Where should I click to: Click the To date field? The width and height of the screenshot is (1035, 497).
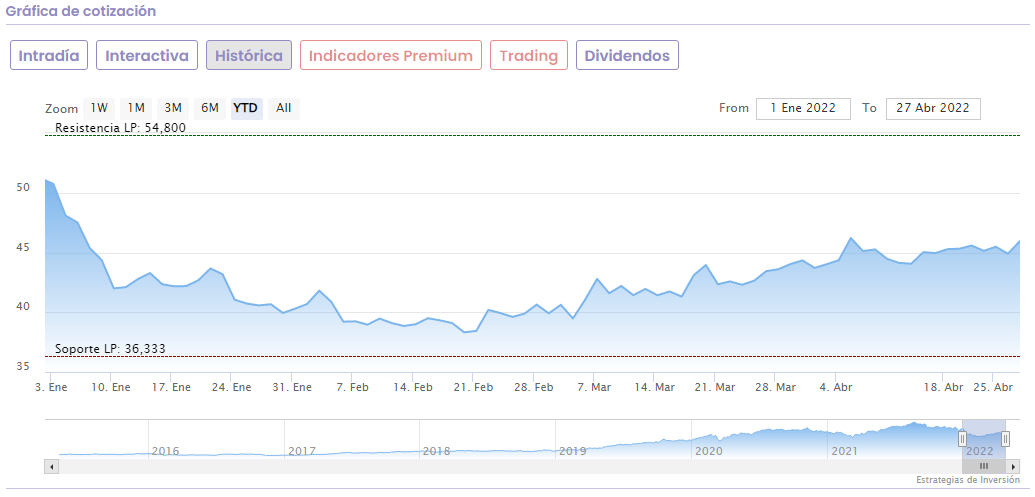tap(933, 108)
